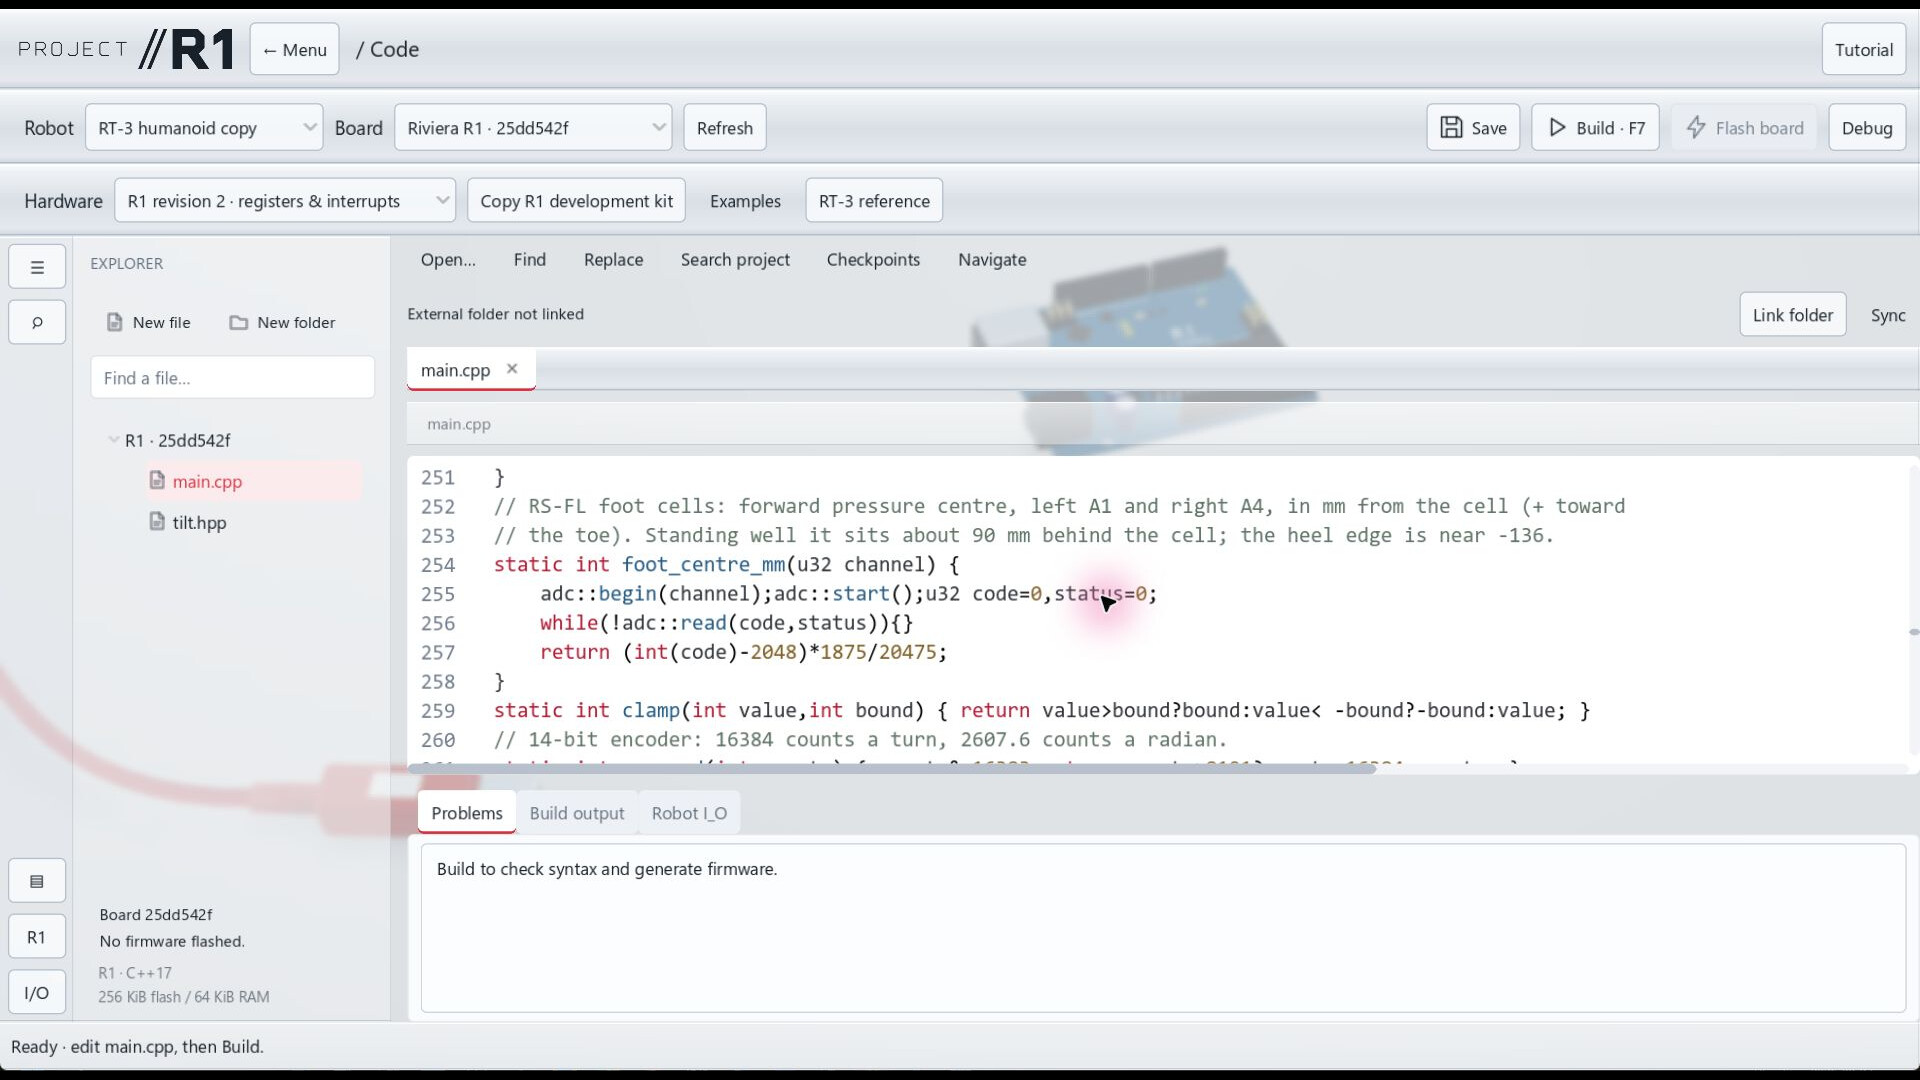Click Replace in the editor toolbar
Viewport: 1920px width, 1080px height.
pos(613,260)
